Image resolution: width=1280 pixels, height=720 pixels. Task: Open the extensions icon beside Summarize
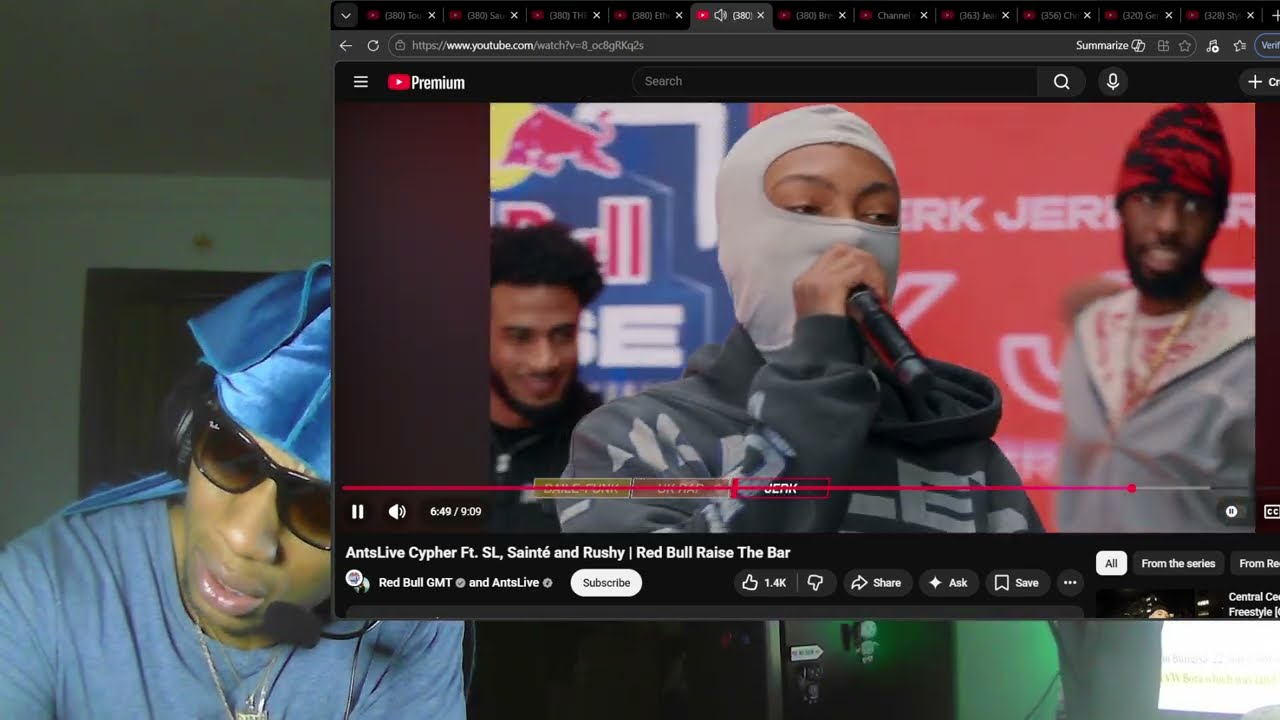(1163, 45)
